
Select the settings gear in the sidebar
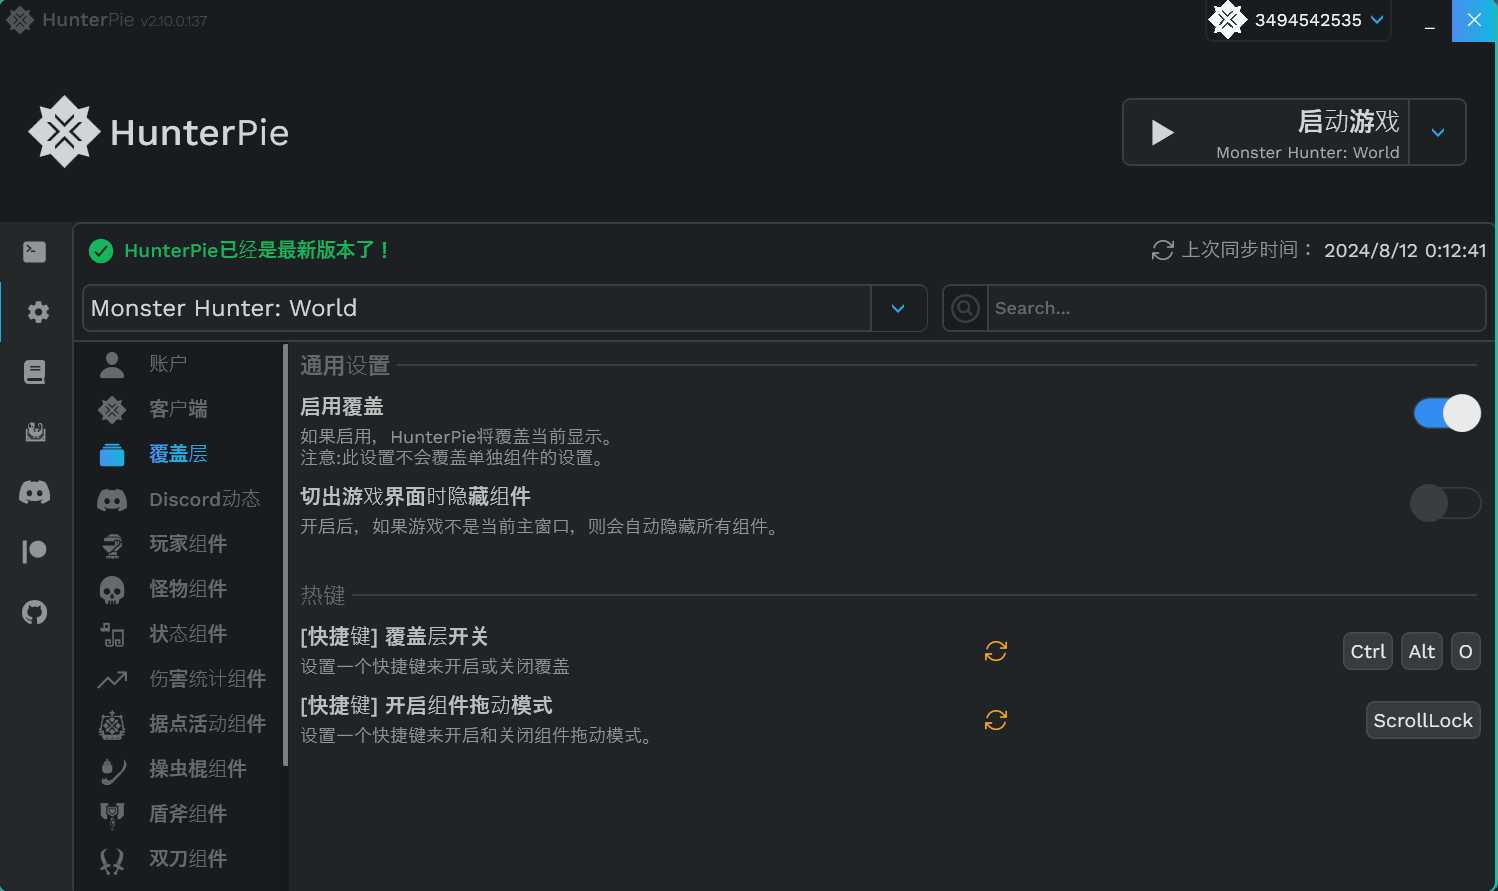coord(37,312)
